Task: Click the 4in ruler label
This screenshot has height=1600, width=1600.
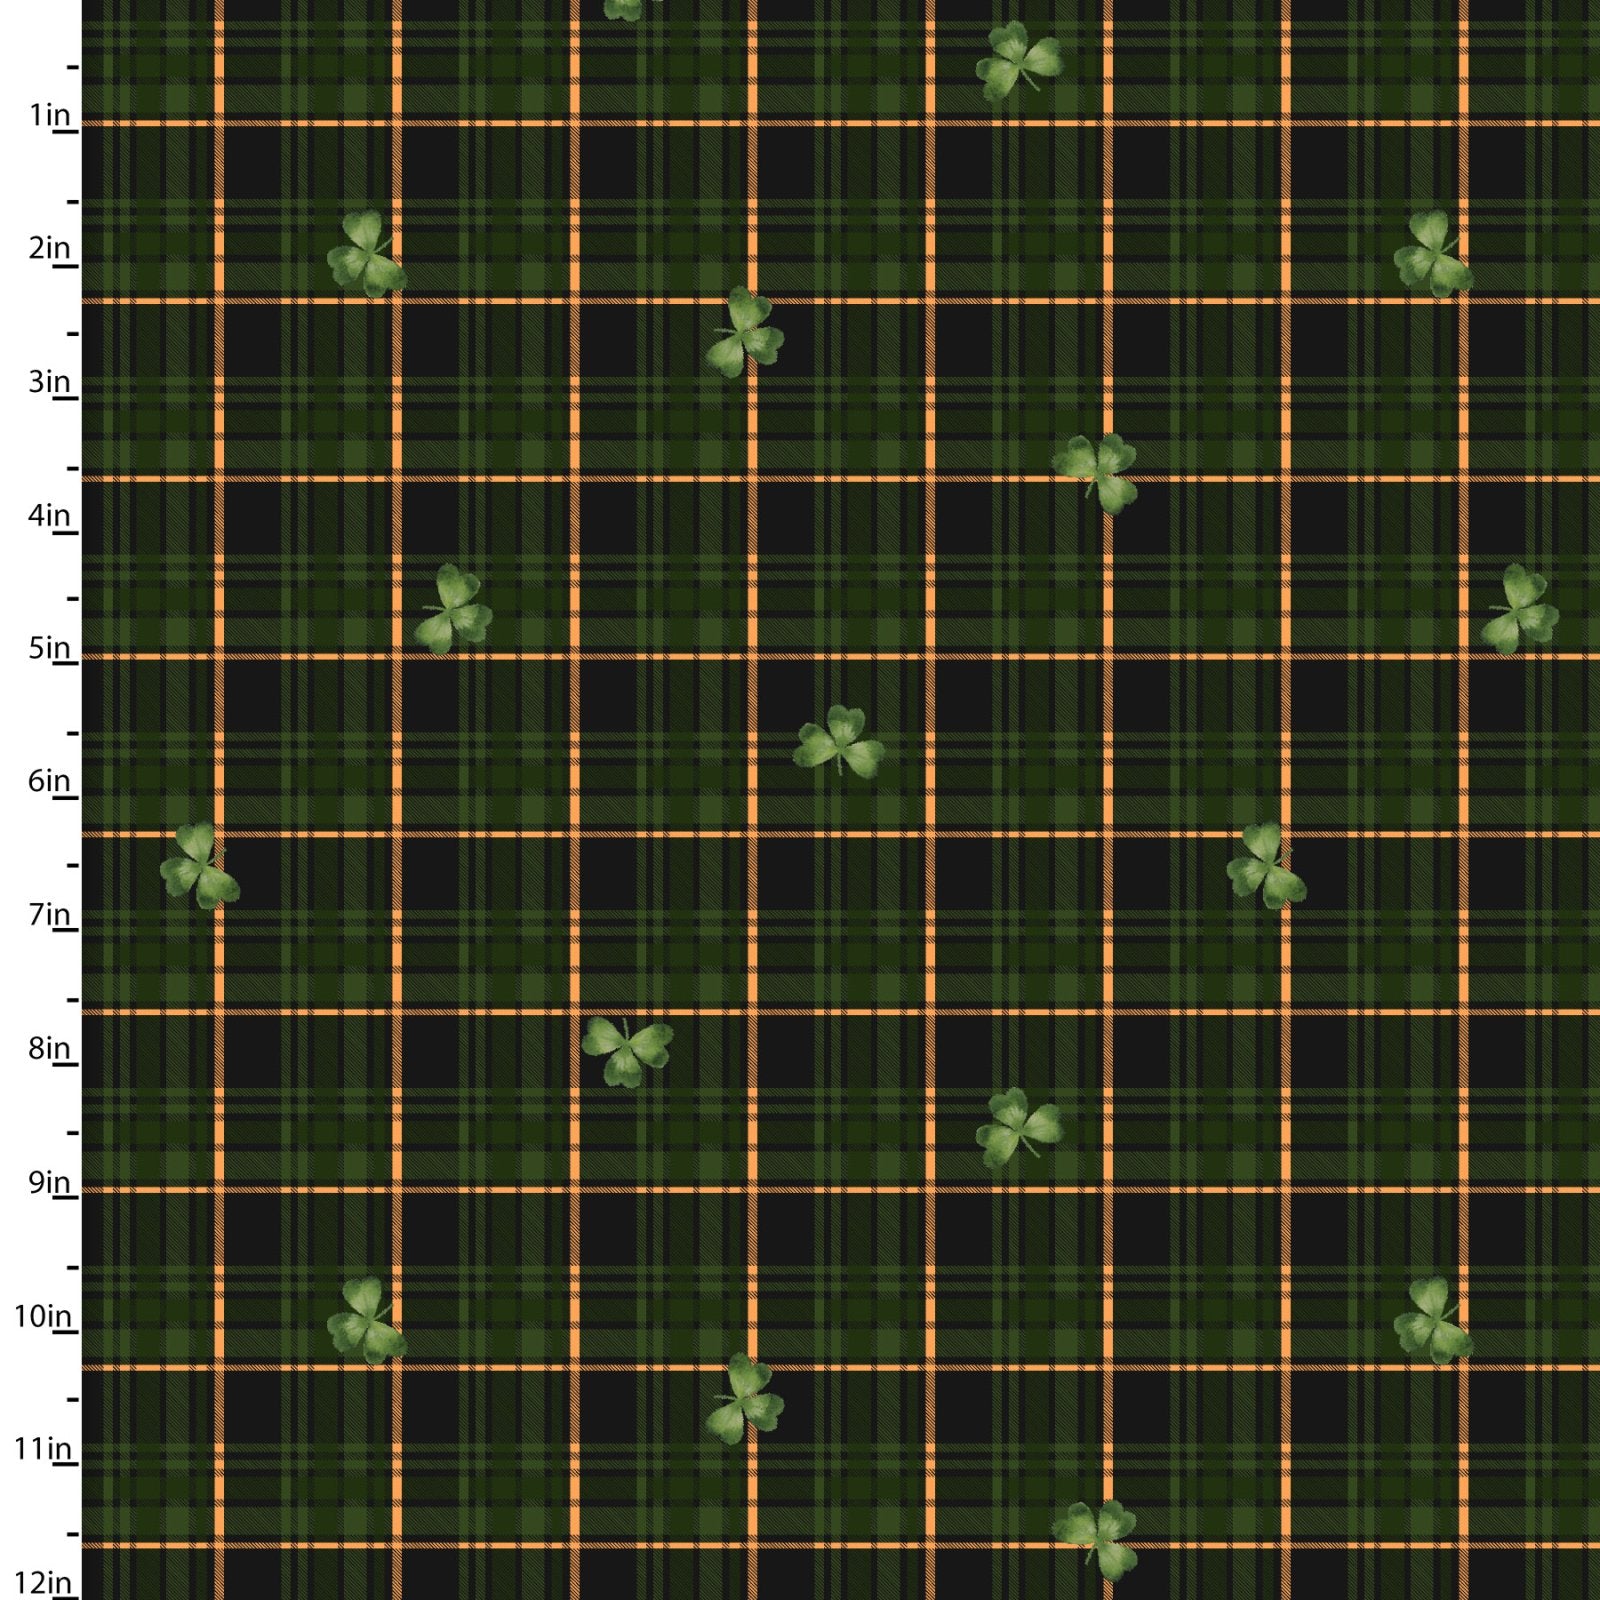Action: coord(50,516)
